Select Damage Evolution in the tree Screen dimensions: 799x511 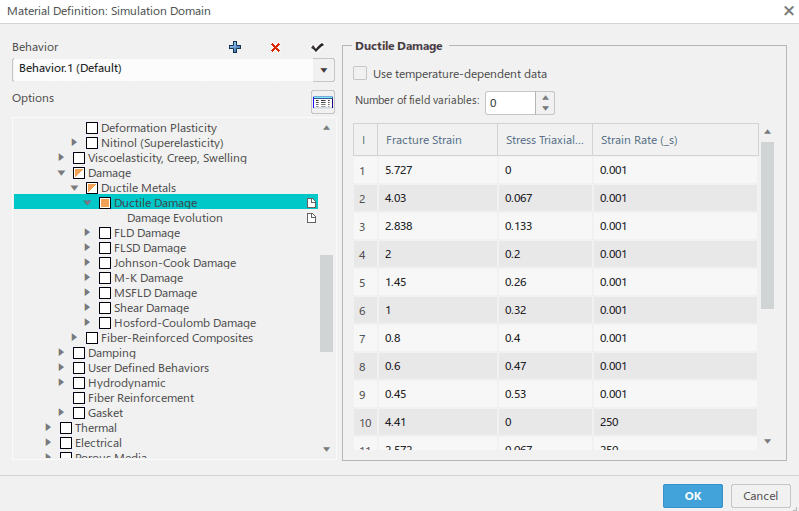(175, 218)
